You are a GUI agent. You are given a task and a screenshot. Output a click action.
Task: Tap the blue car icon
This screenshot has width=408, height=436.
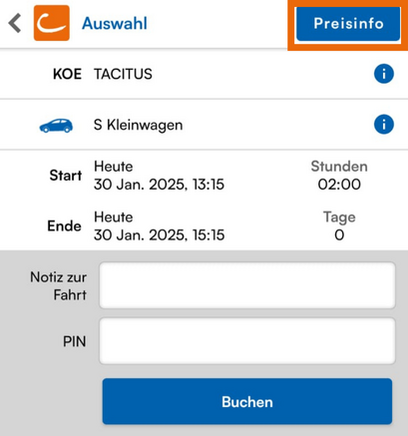coord(56,126)
